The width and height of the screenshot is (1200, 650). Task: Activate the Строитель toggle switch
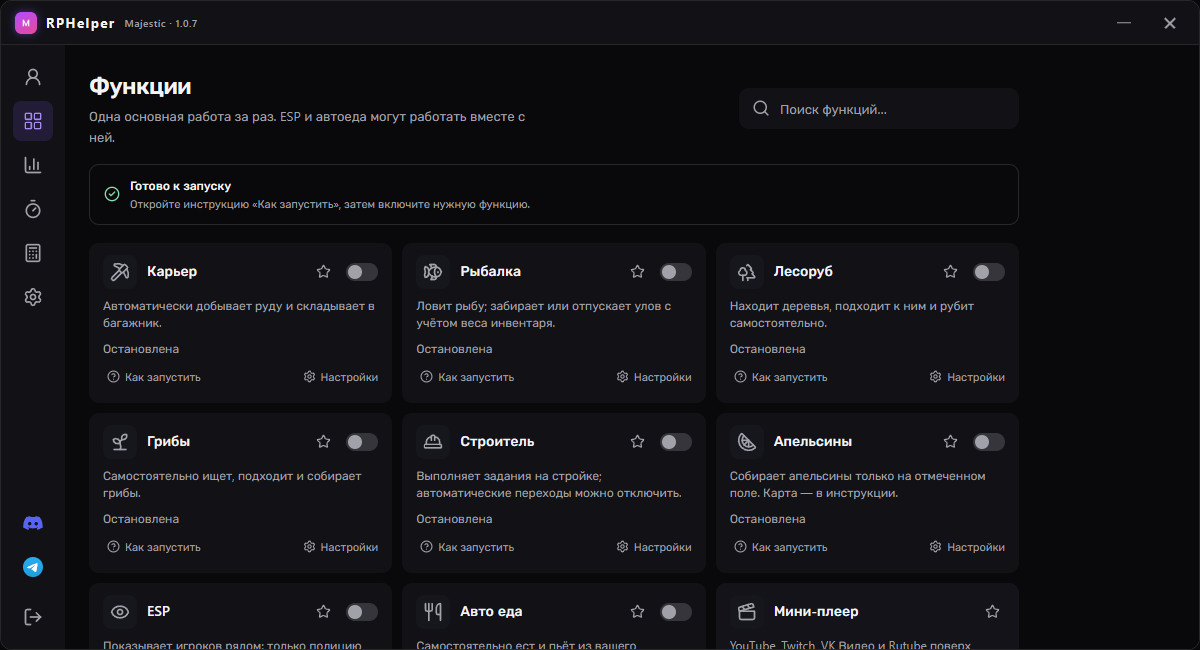[x=676, y=442]
